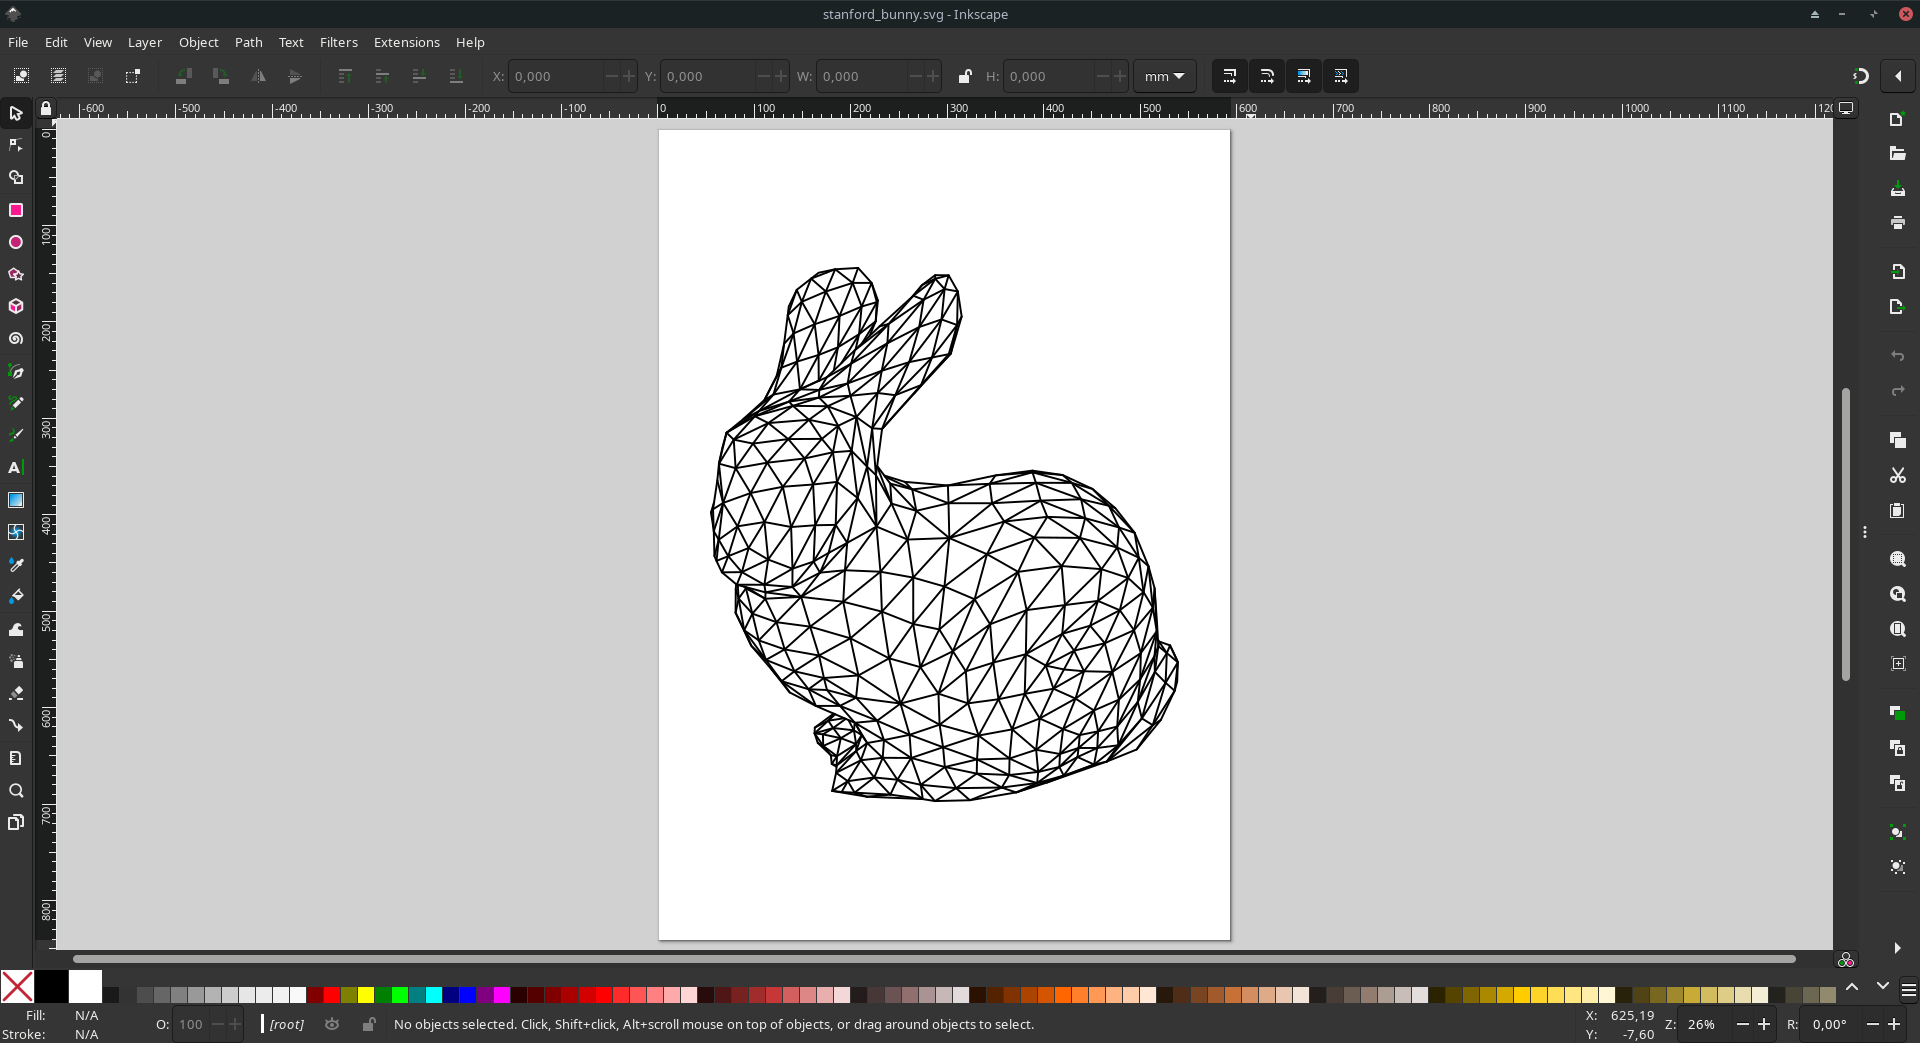
Task: Open display options at ruler end
Action: pos(1847,108)
